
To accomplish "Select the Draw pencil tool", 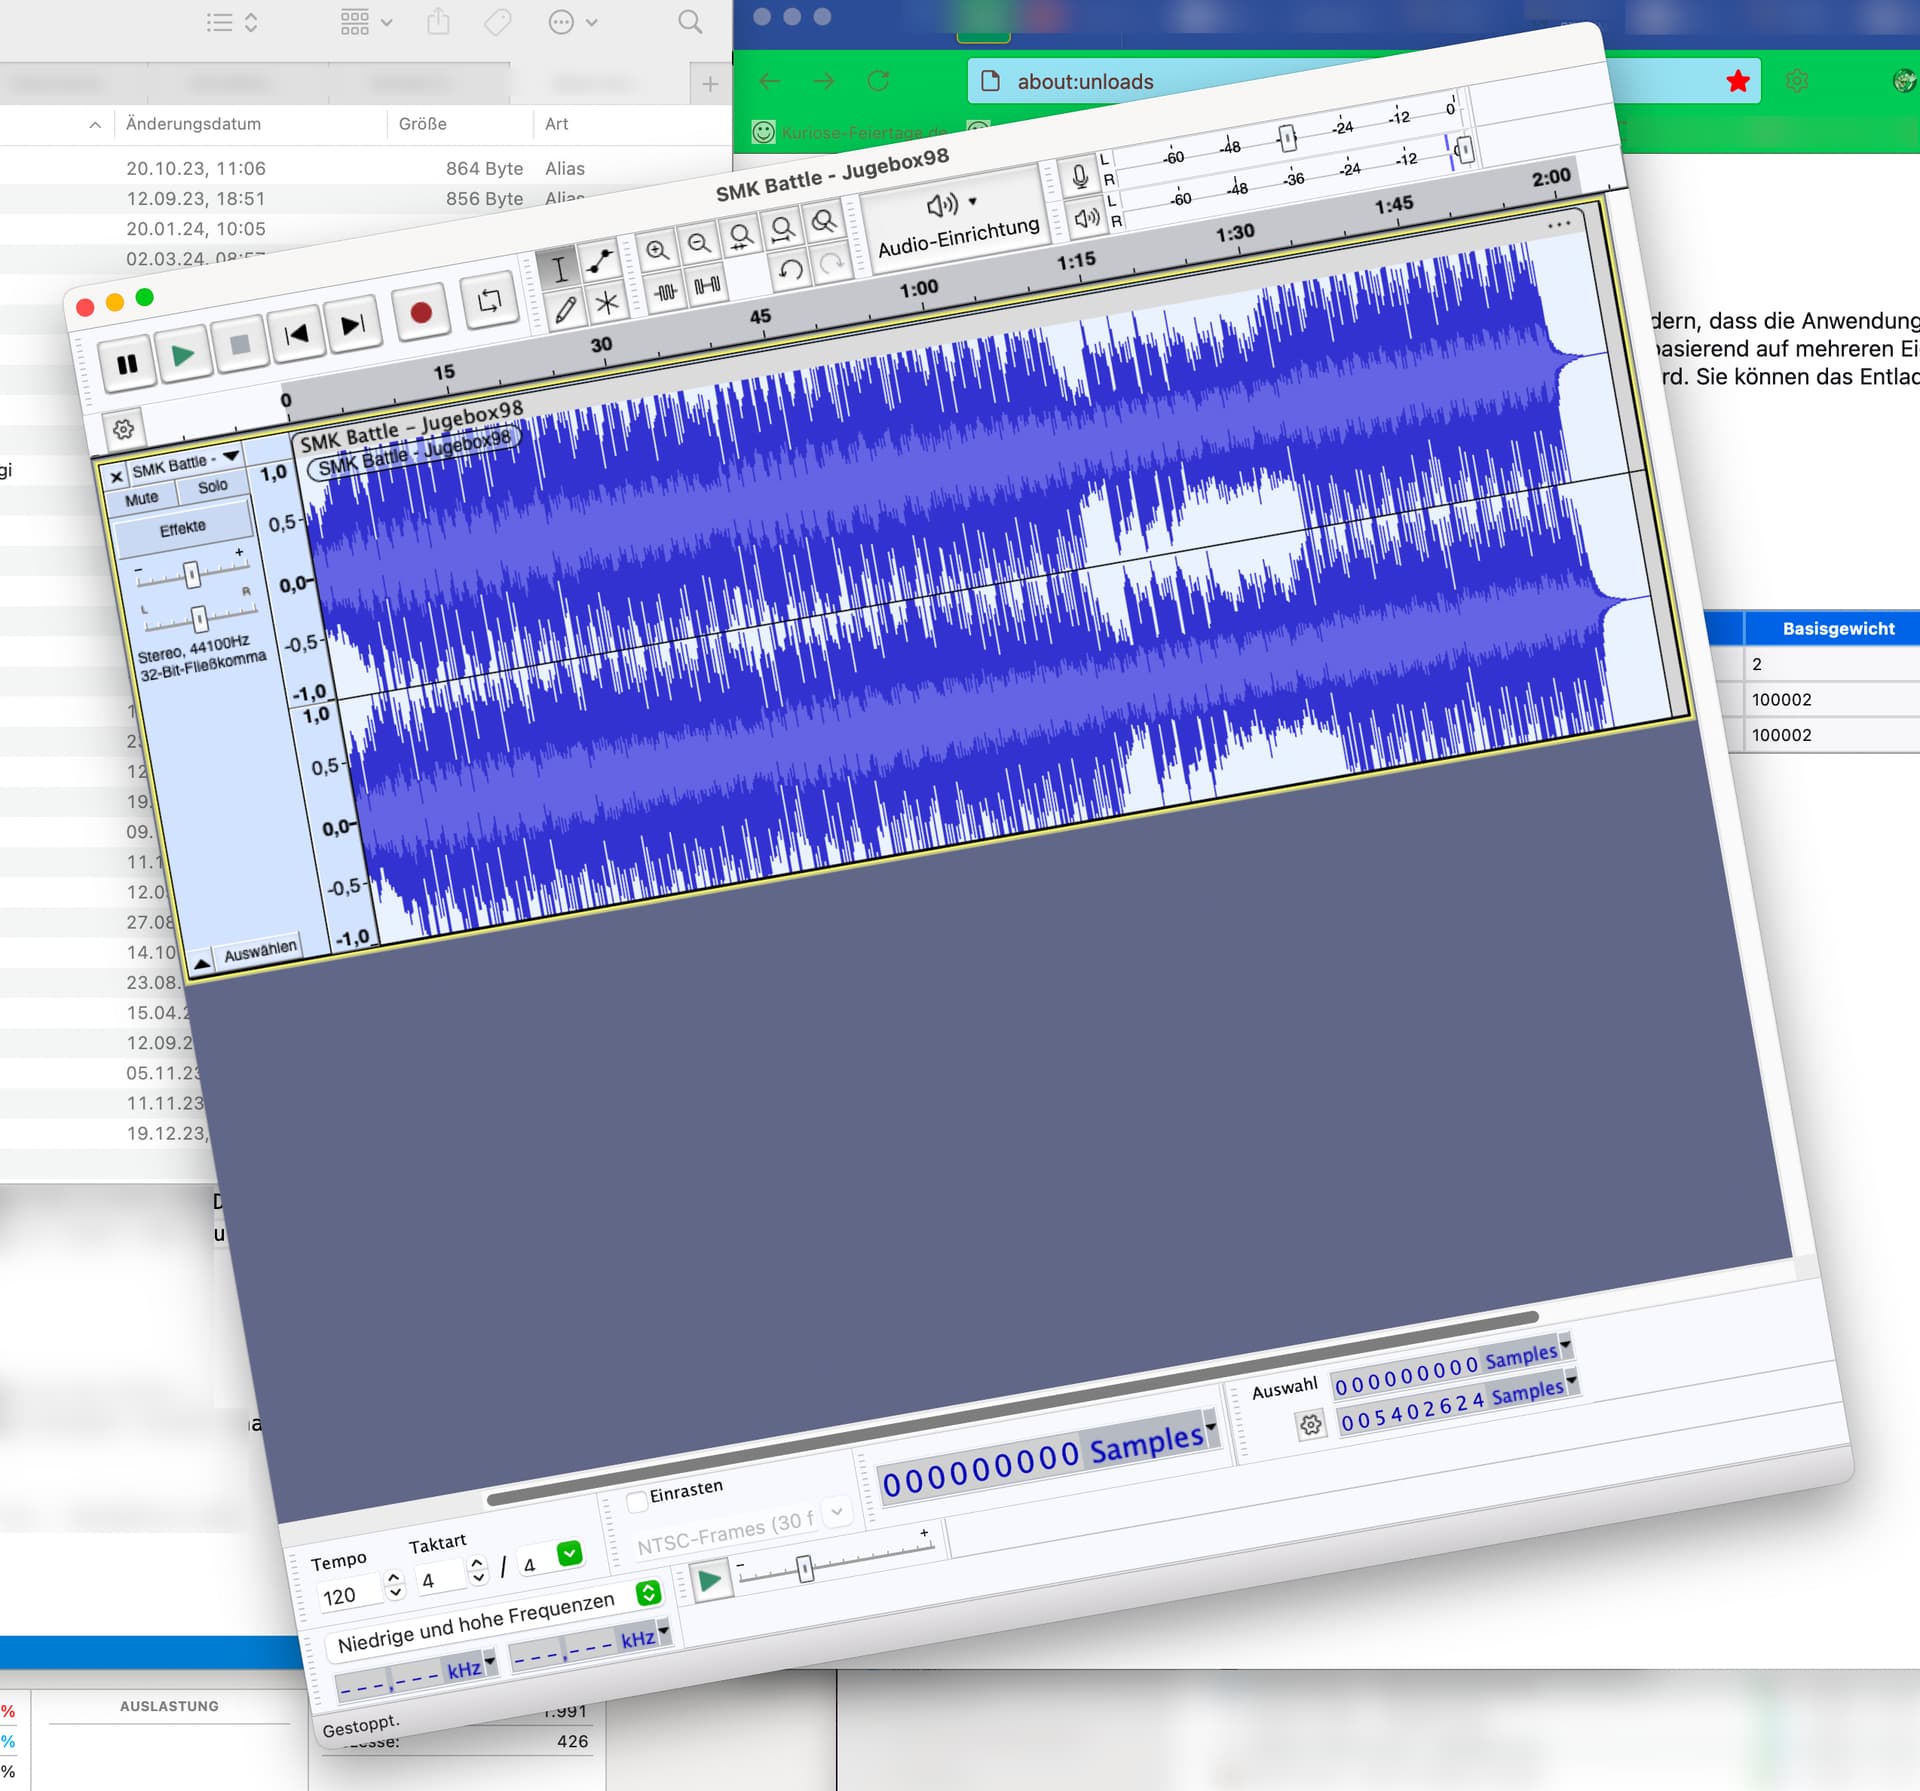I will point(565,310).
